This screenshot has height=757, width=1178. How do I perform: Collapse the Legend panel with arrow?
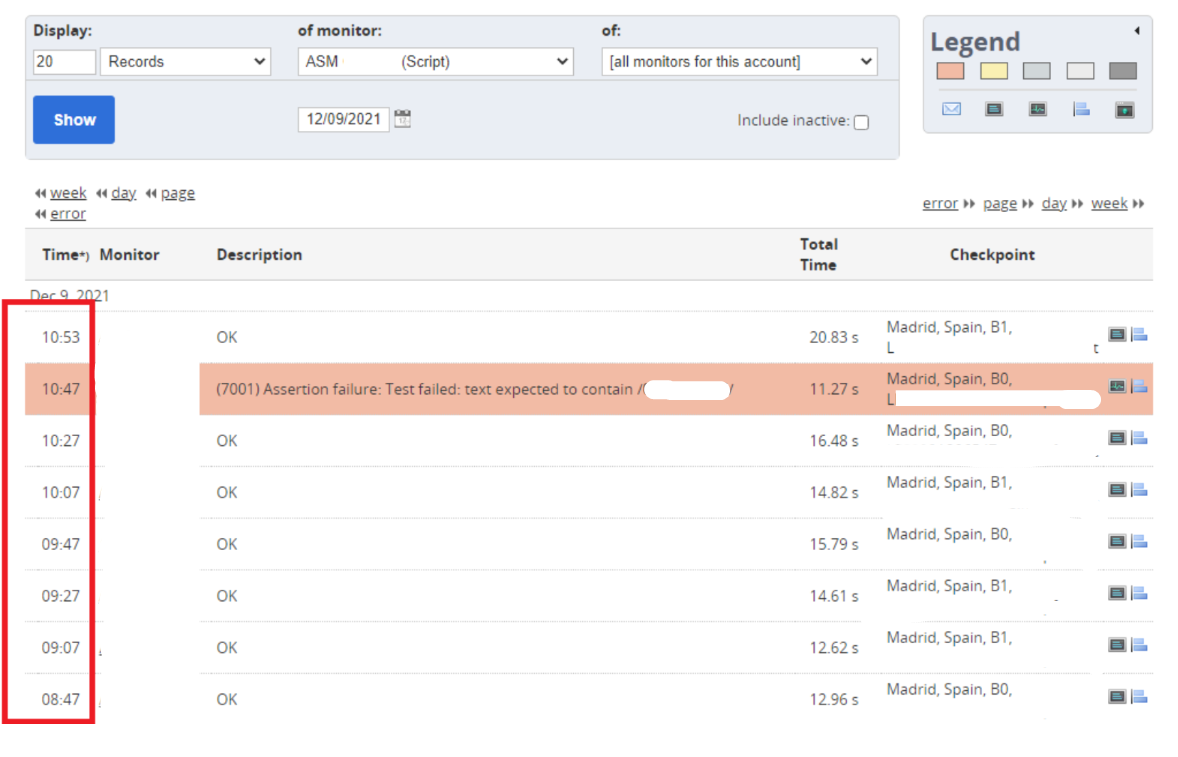pos(1137,31)
